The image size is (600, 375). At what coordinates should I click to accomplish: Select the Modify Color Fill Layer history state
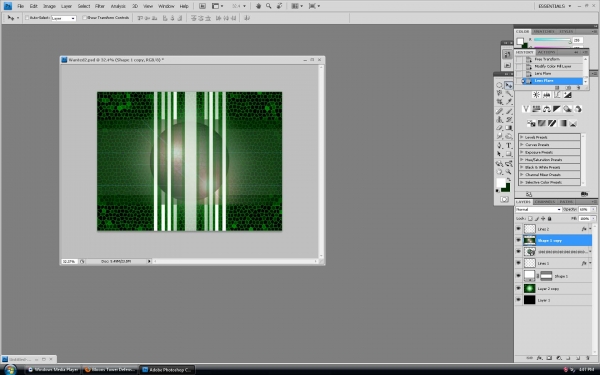(553, 66)
